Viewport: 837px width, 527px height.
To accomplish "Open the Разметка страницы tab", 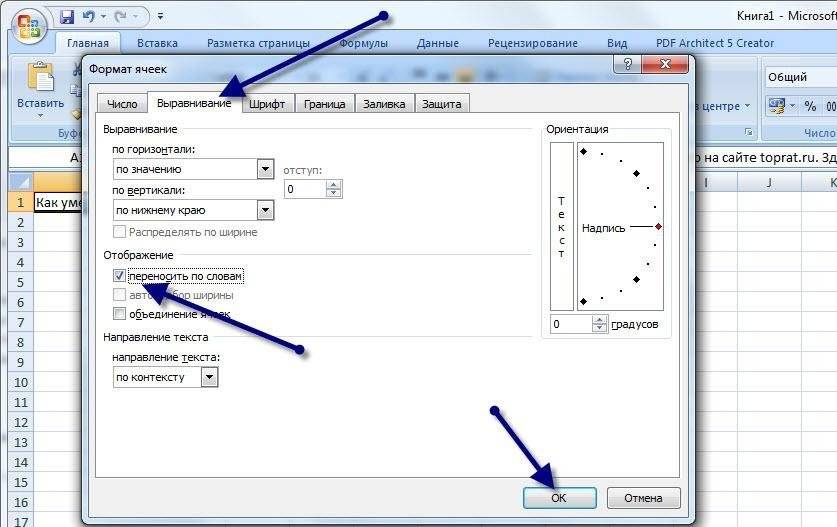I will pos(258,43).
